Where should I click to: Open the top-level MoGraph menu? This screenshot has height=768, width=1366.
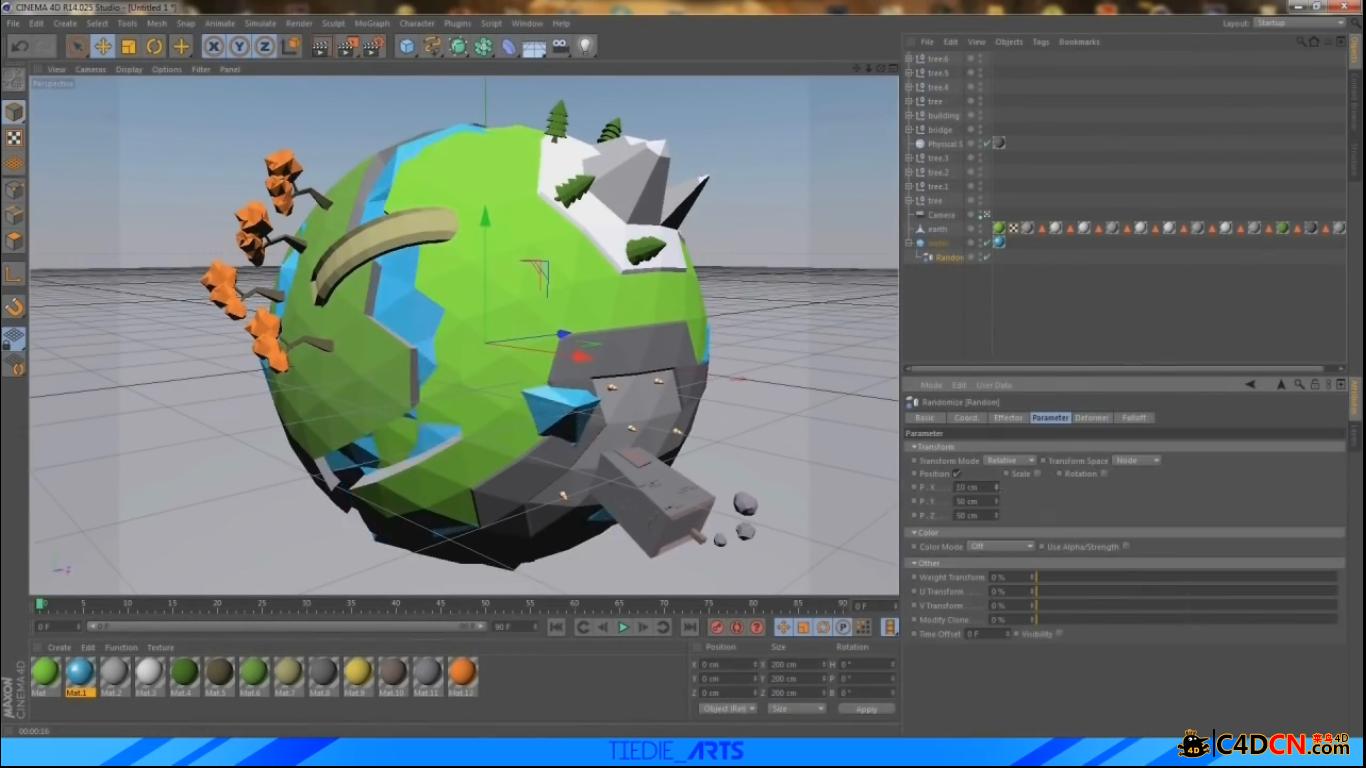coord(372,23)
